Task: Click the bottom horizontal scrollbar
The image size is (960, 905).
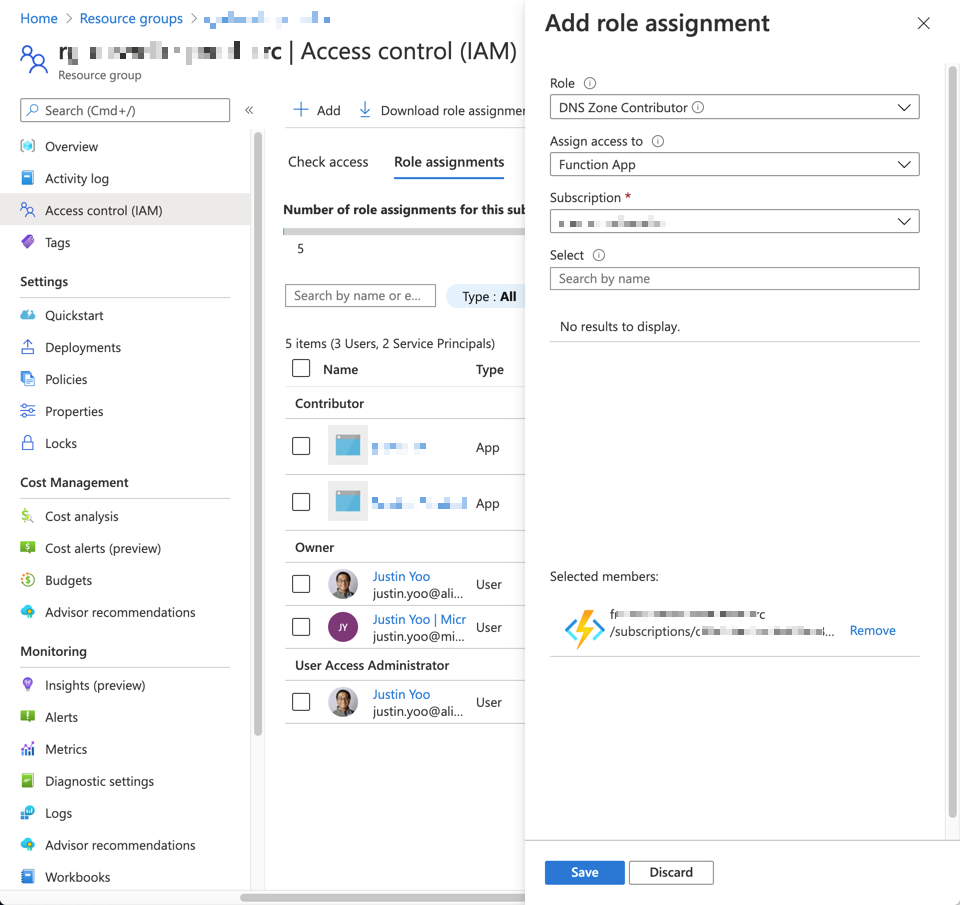Action: (383, 898)
